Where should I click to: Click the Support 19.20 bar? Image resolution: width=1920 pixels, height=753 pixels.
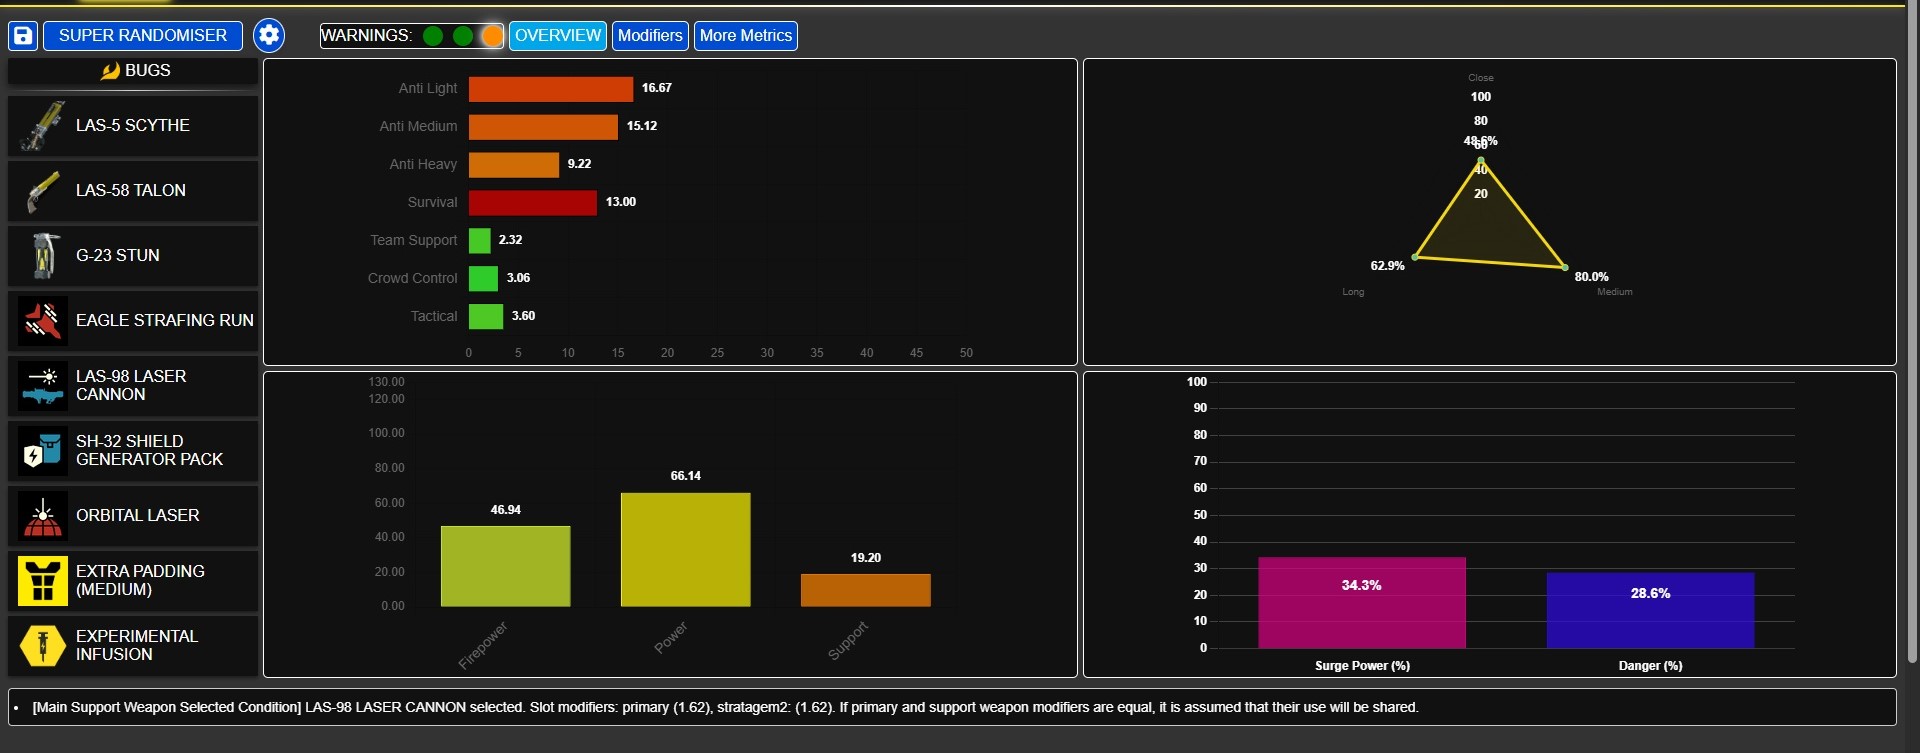tap(866, 590)
